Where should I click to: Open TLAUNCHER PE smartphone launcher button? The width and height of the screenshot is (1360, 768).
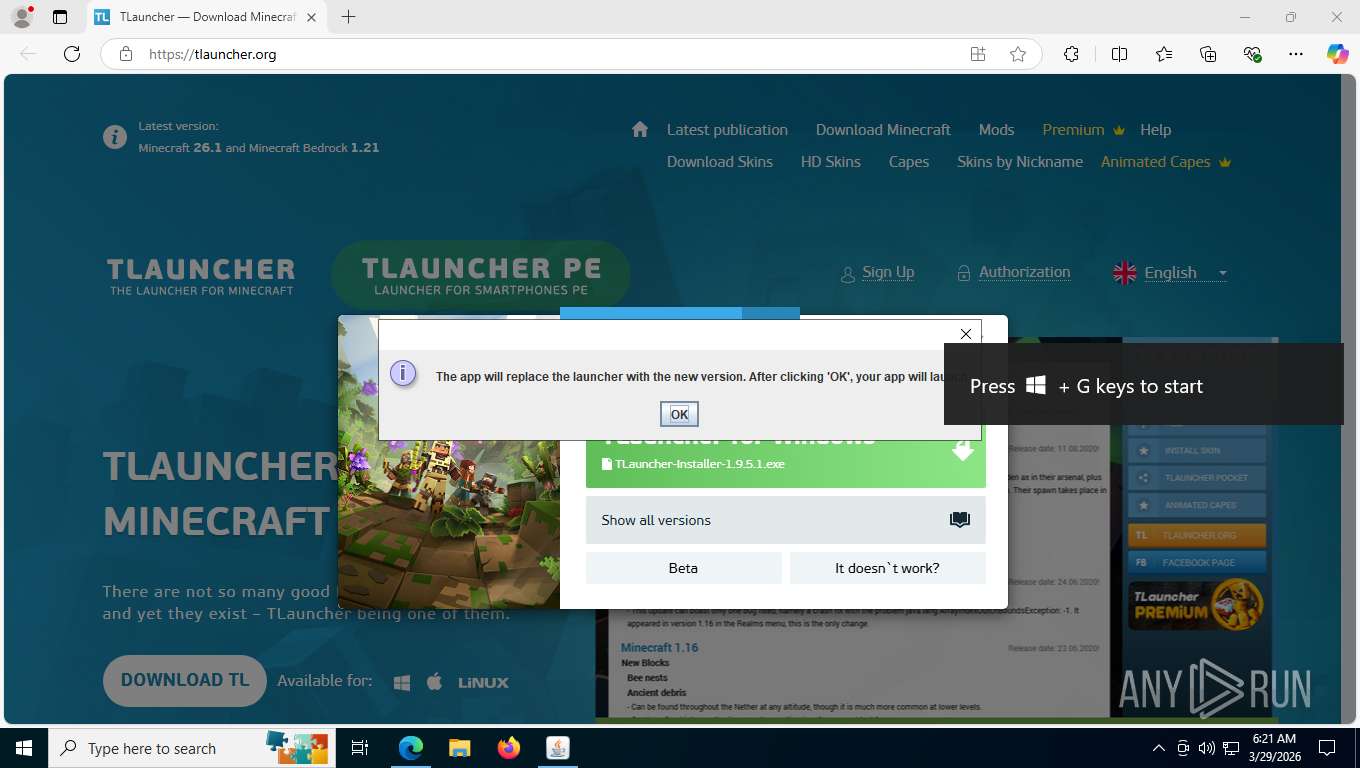[x=481, y=276]
